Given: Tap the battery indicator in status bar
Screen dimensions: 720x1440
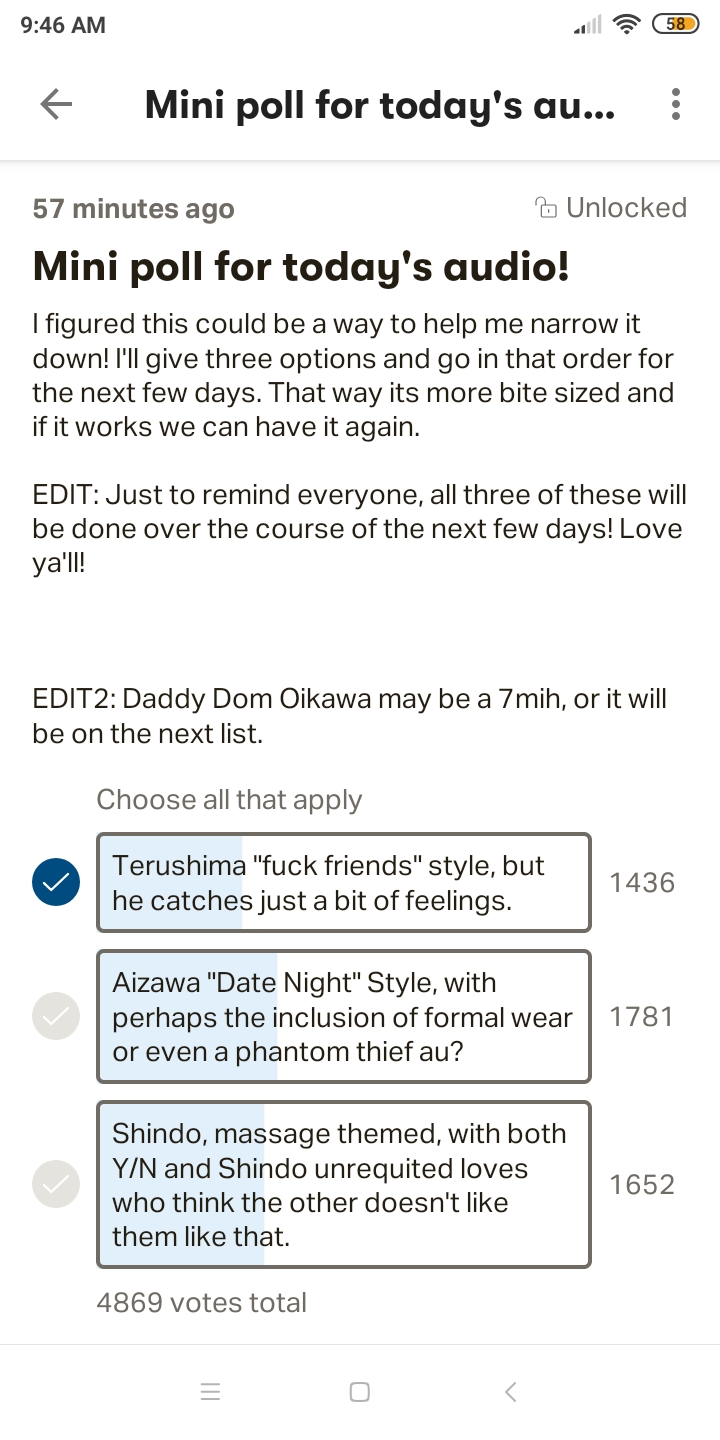Looking at the screenshot, I should 675,25.
